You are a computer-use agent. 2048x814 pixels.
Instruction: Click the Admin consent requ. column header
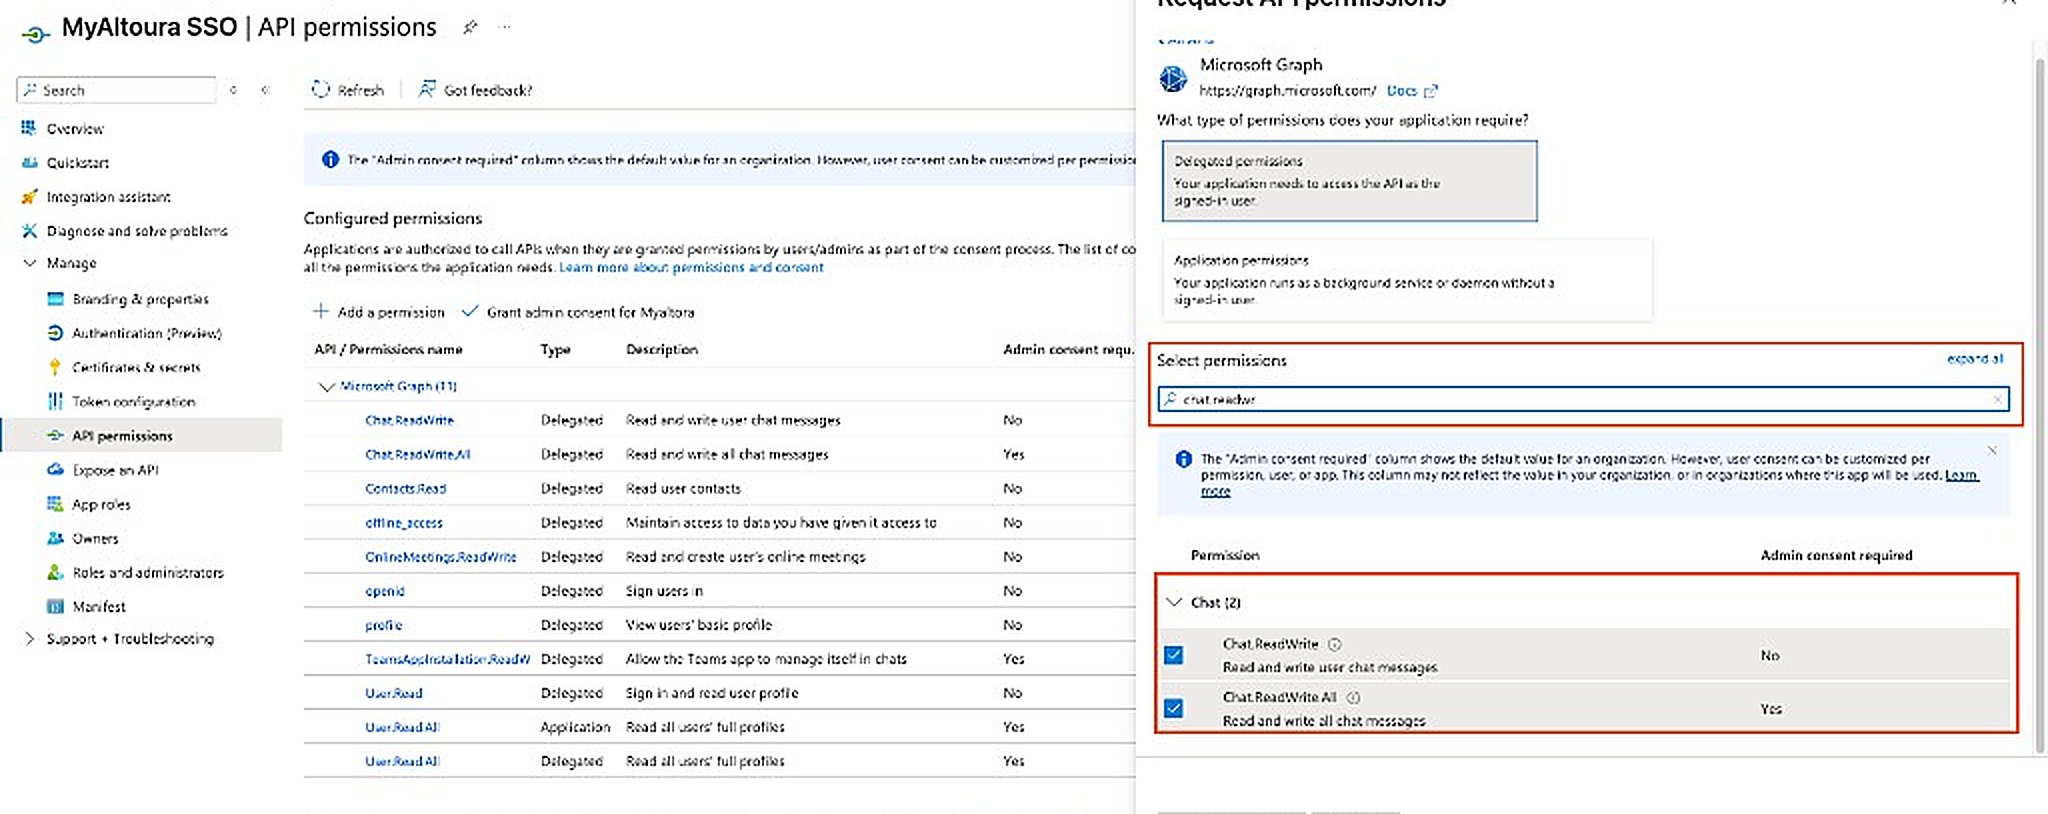[1068, 349]
